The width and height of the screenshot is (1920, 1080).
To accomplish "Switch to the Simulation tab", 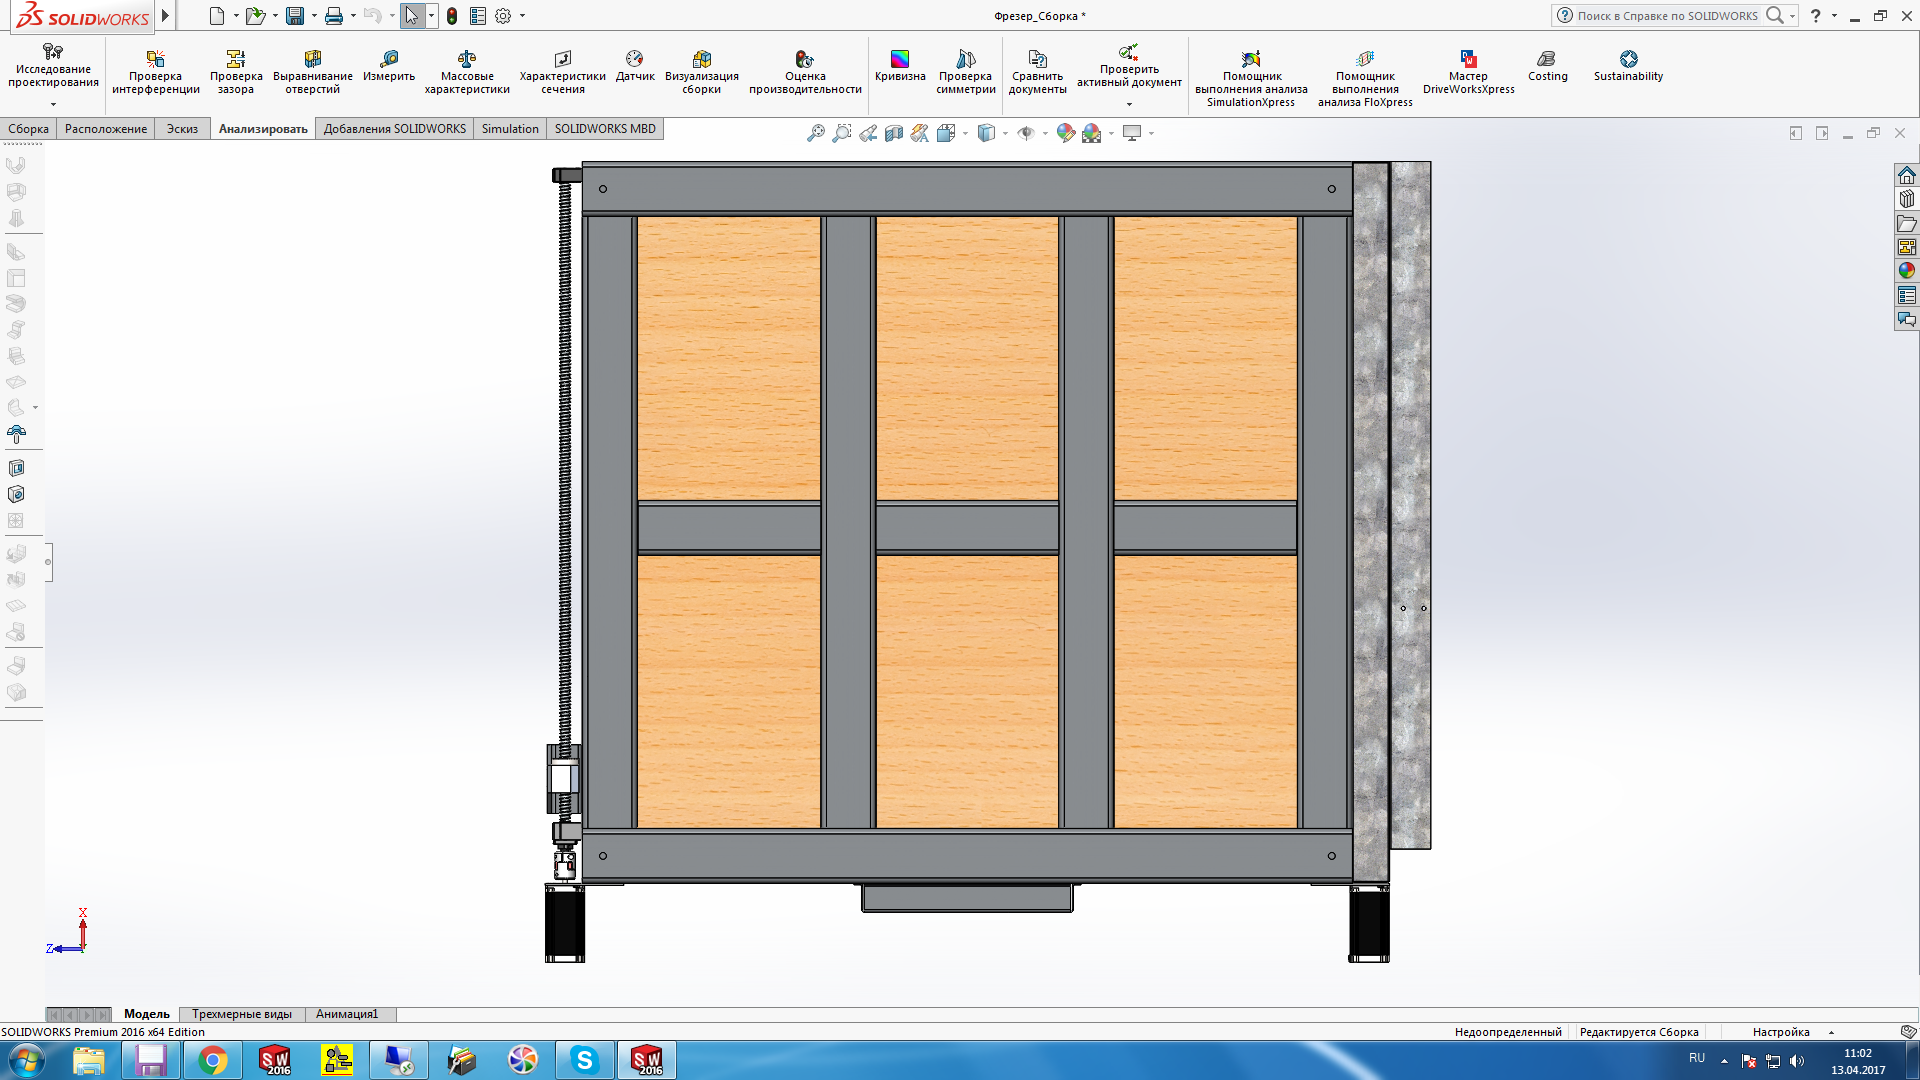I will pyautogui.click(x=509, y=129).
